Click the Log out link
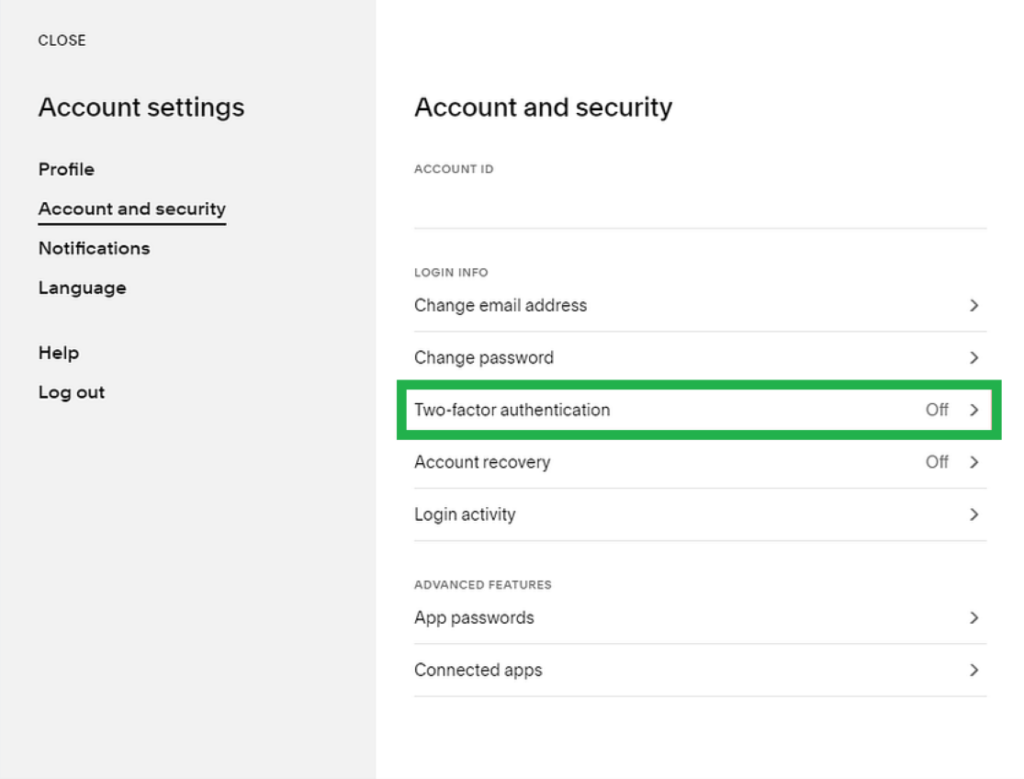This screenshot has width=1024, height=779. [x=71, y=392]
